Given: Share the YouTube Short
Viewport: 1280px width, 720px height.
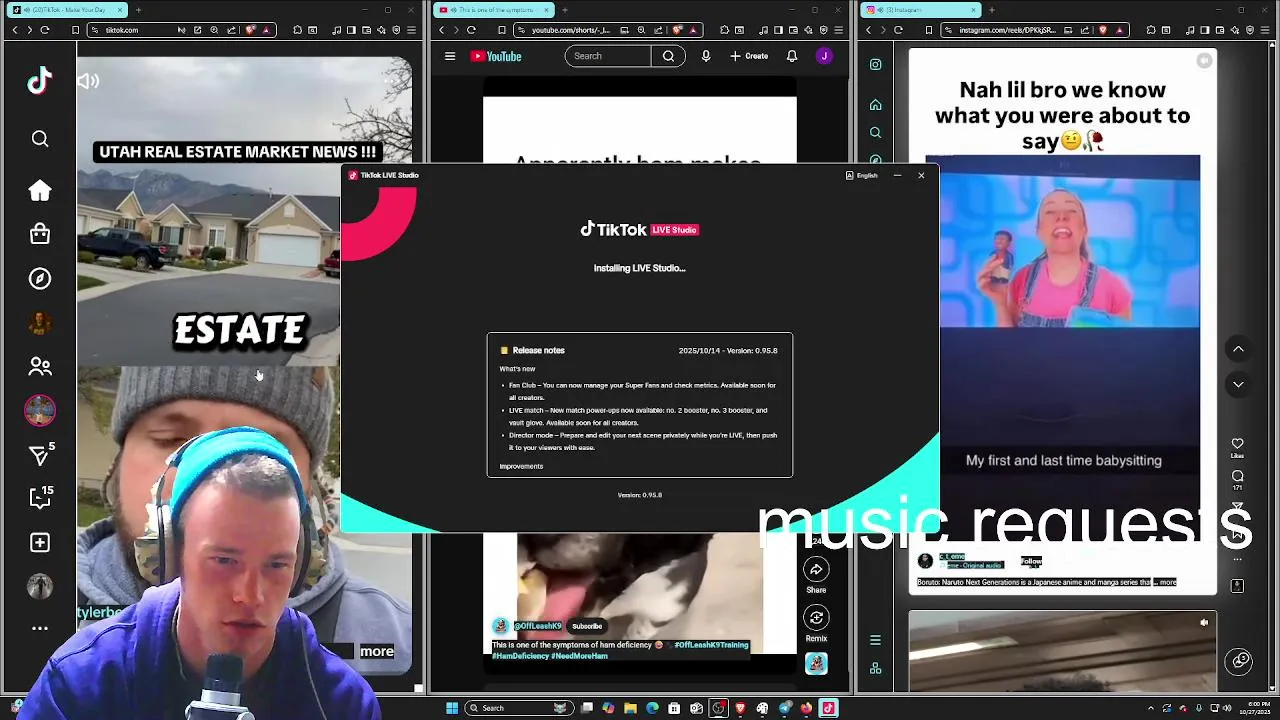Looking at the screenshot, I should point(816,570).
